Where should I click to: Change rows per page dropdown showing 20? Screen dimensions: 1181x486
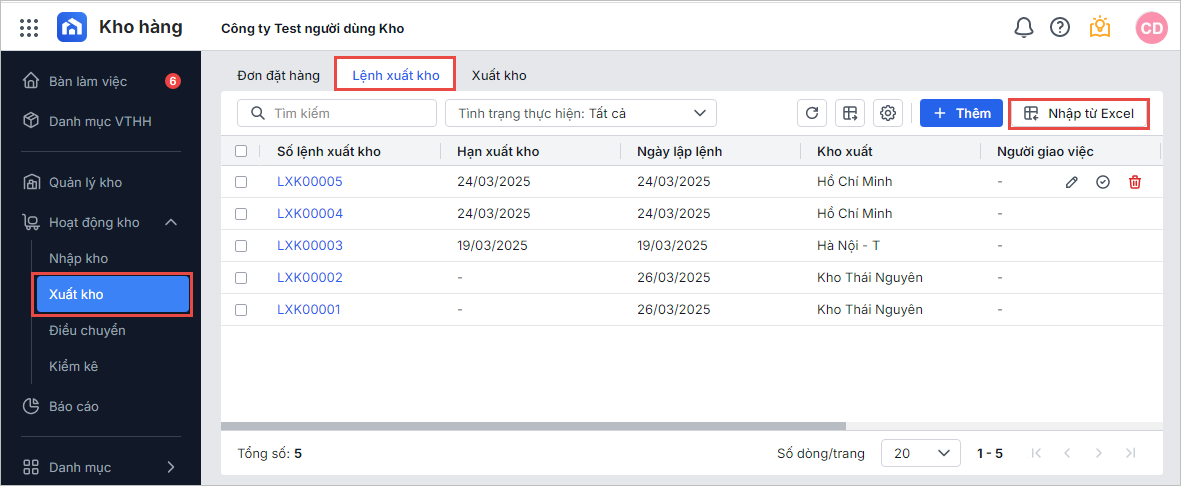point(920,453)
